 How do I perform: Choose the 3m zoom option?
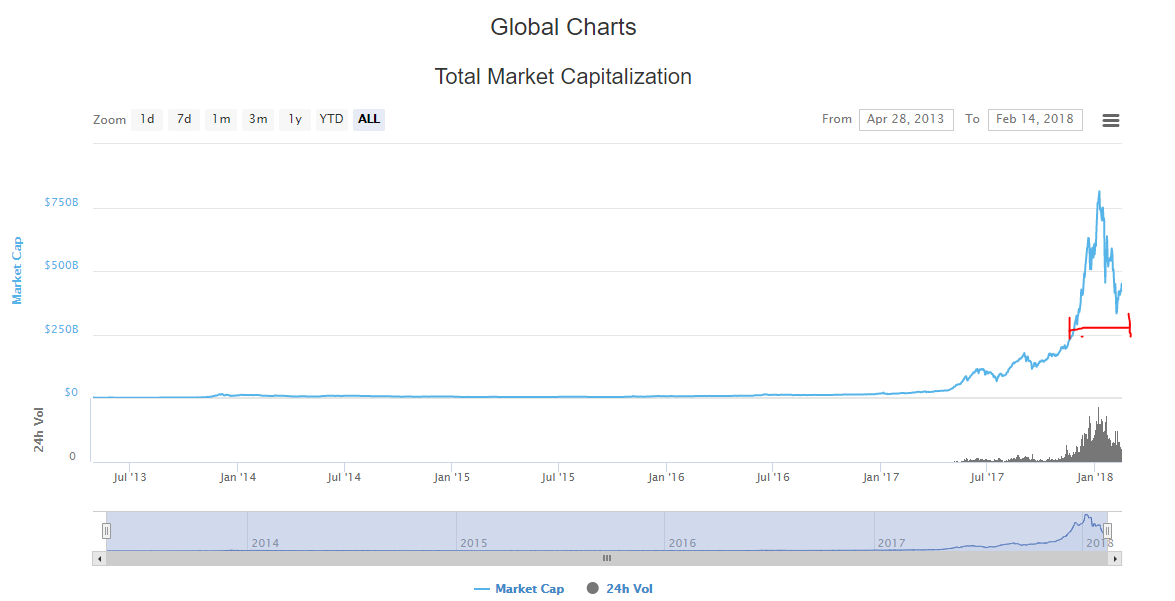pos(258,120)
